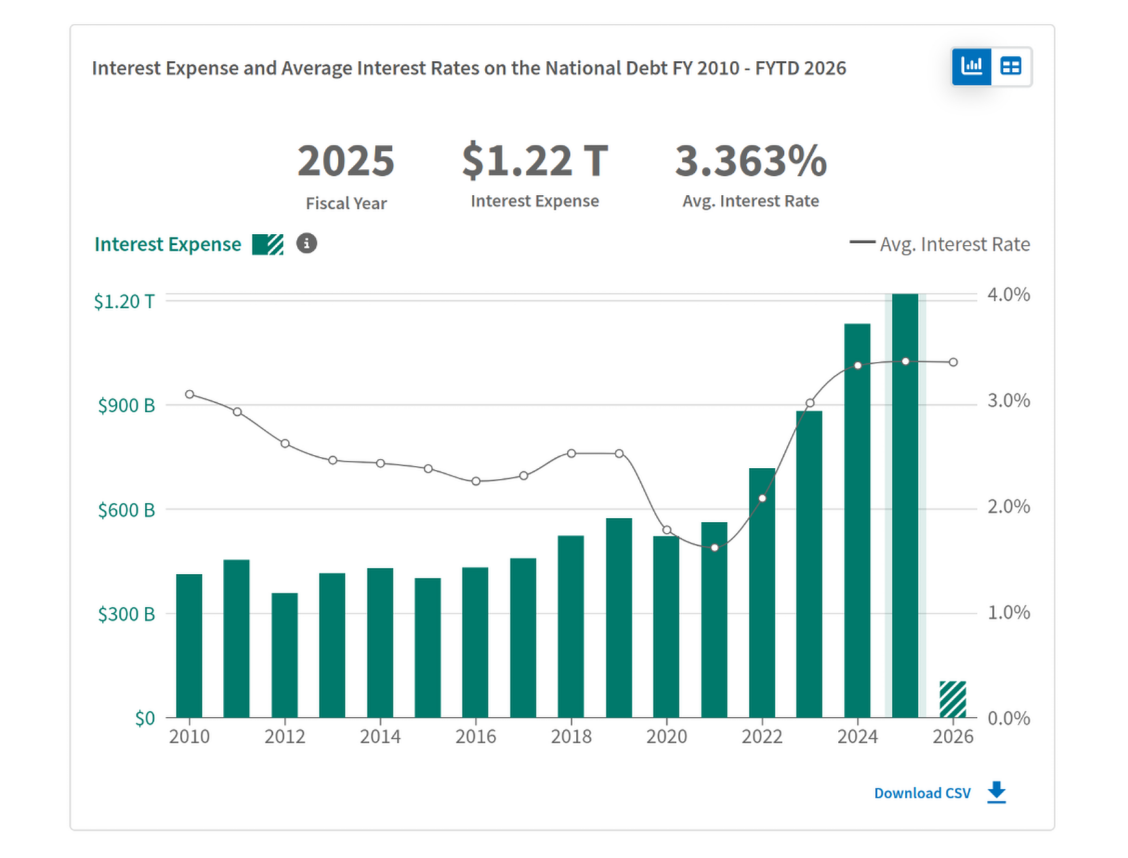
Task: Click the $600 B axis label
Action: 127,511
